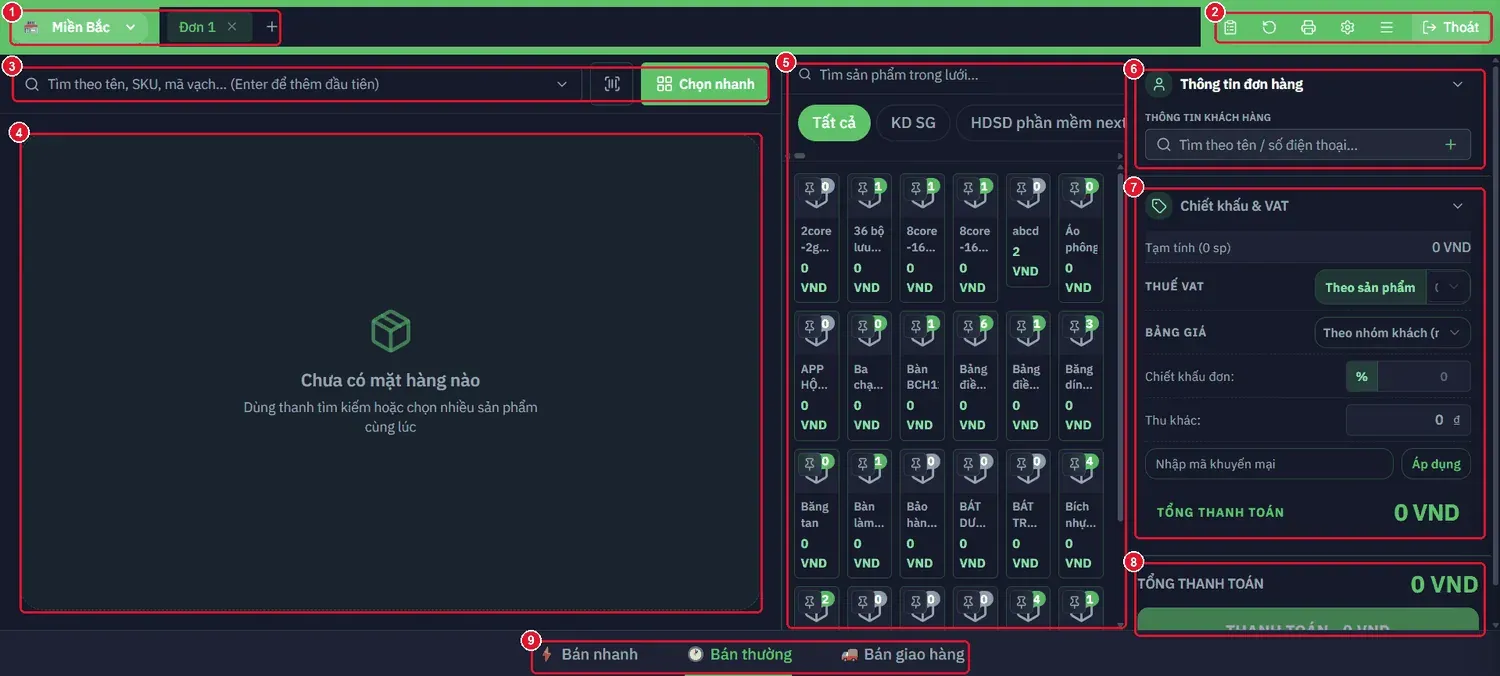
Task: Open the Miền Bắc branch dropdown
Action: click(81, 27)
